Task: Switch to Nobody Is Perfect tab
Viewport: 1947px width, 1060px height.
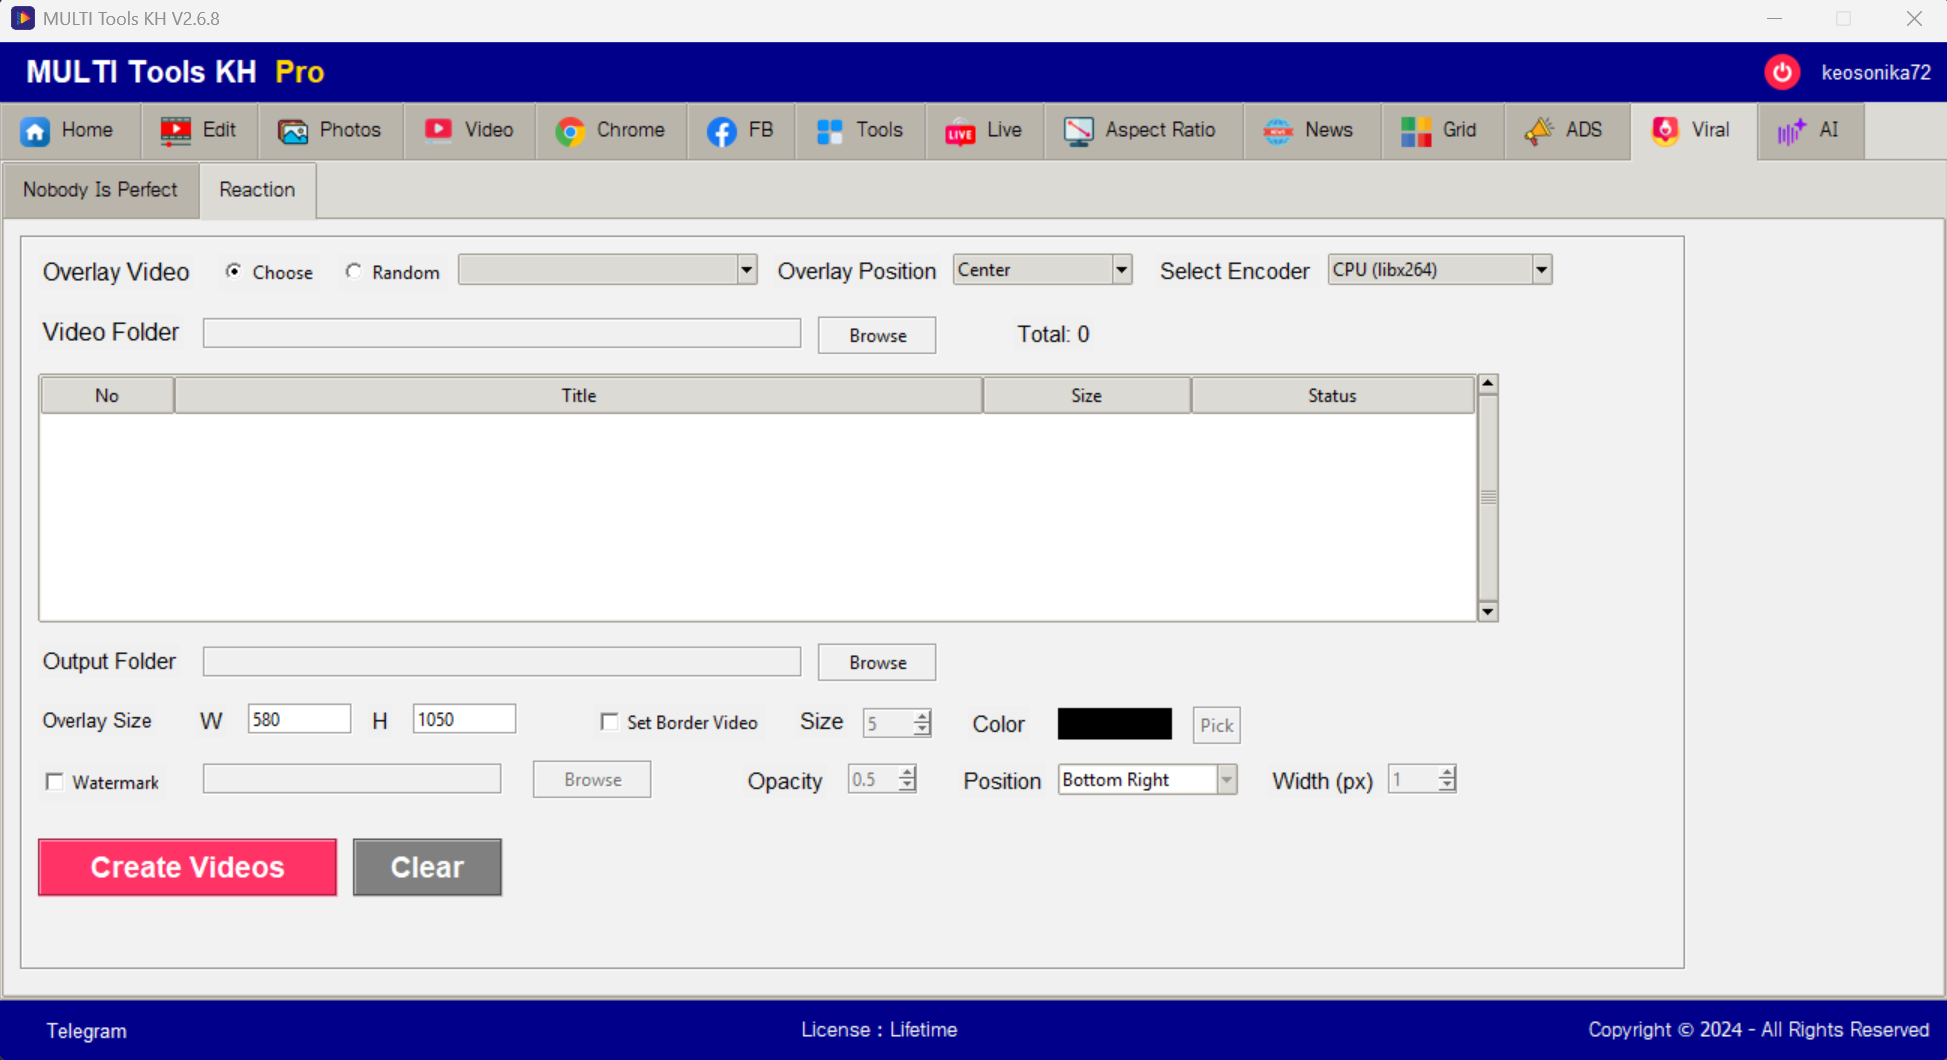Action: pyautogui.click(x=100, y=190)
